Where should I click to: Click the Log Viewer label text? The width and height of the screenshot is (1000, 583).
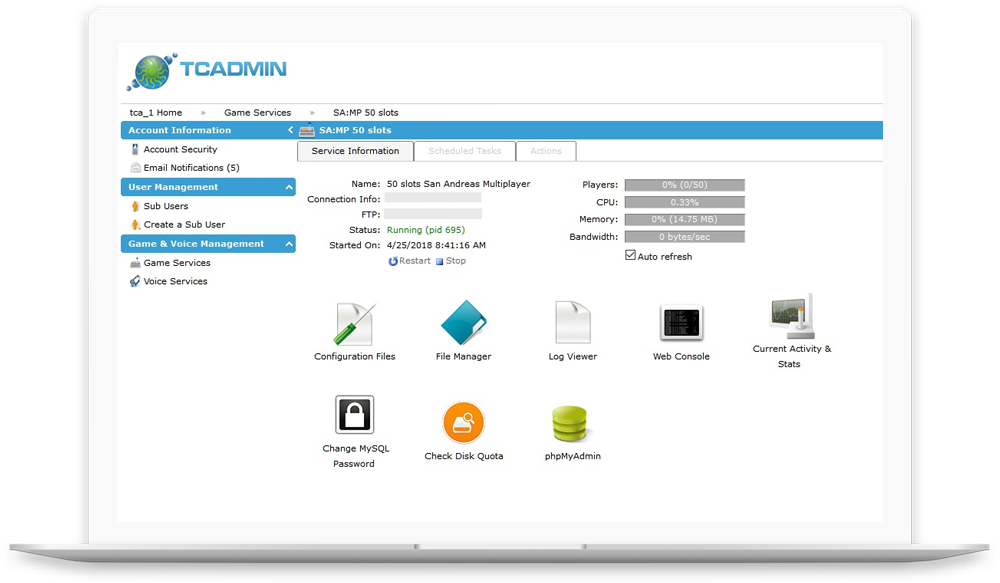pos(573,357)
